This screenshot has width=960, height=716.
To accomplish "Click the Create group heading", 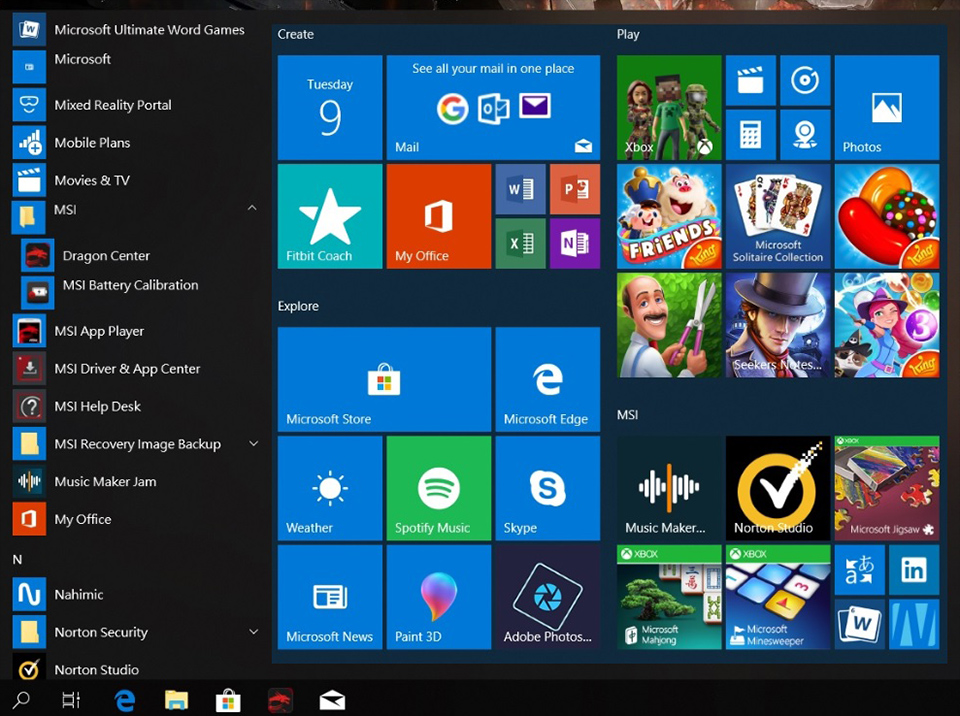I will tap(296, 34).
